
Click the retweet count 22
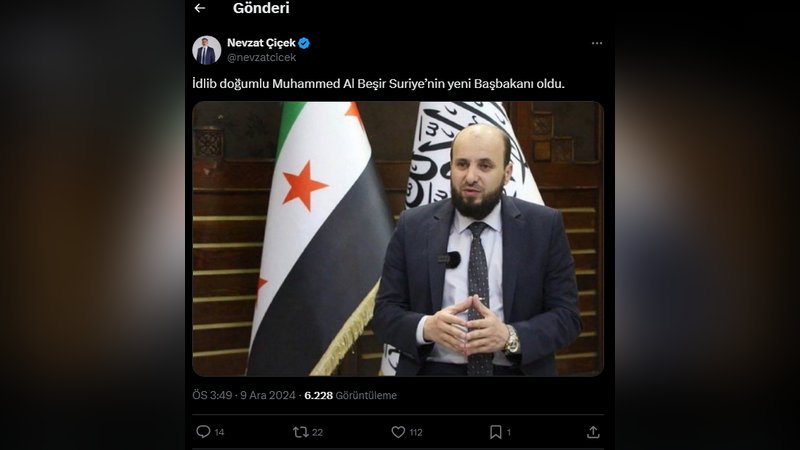tap(317, 433)
